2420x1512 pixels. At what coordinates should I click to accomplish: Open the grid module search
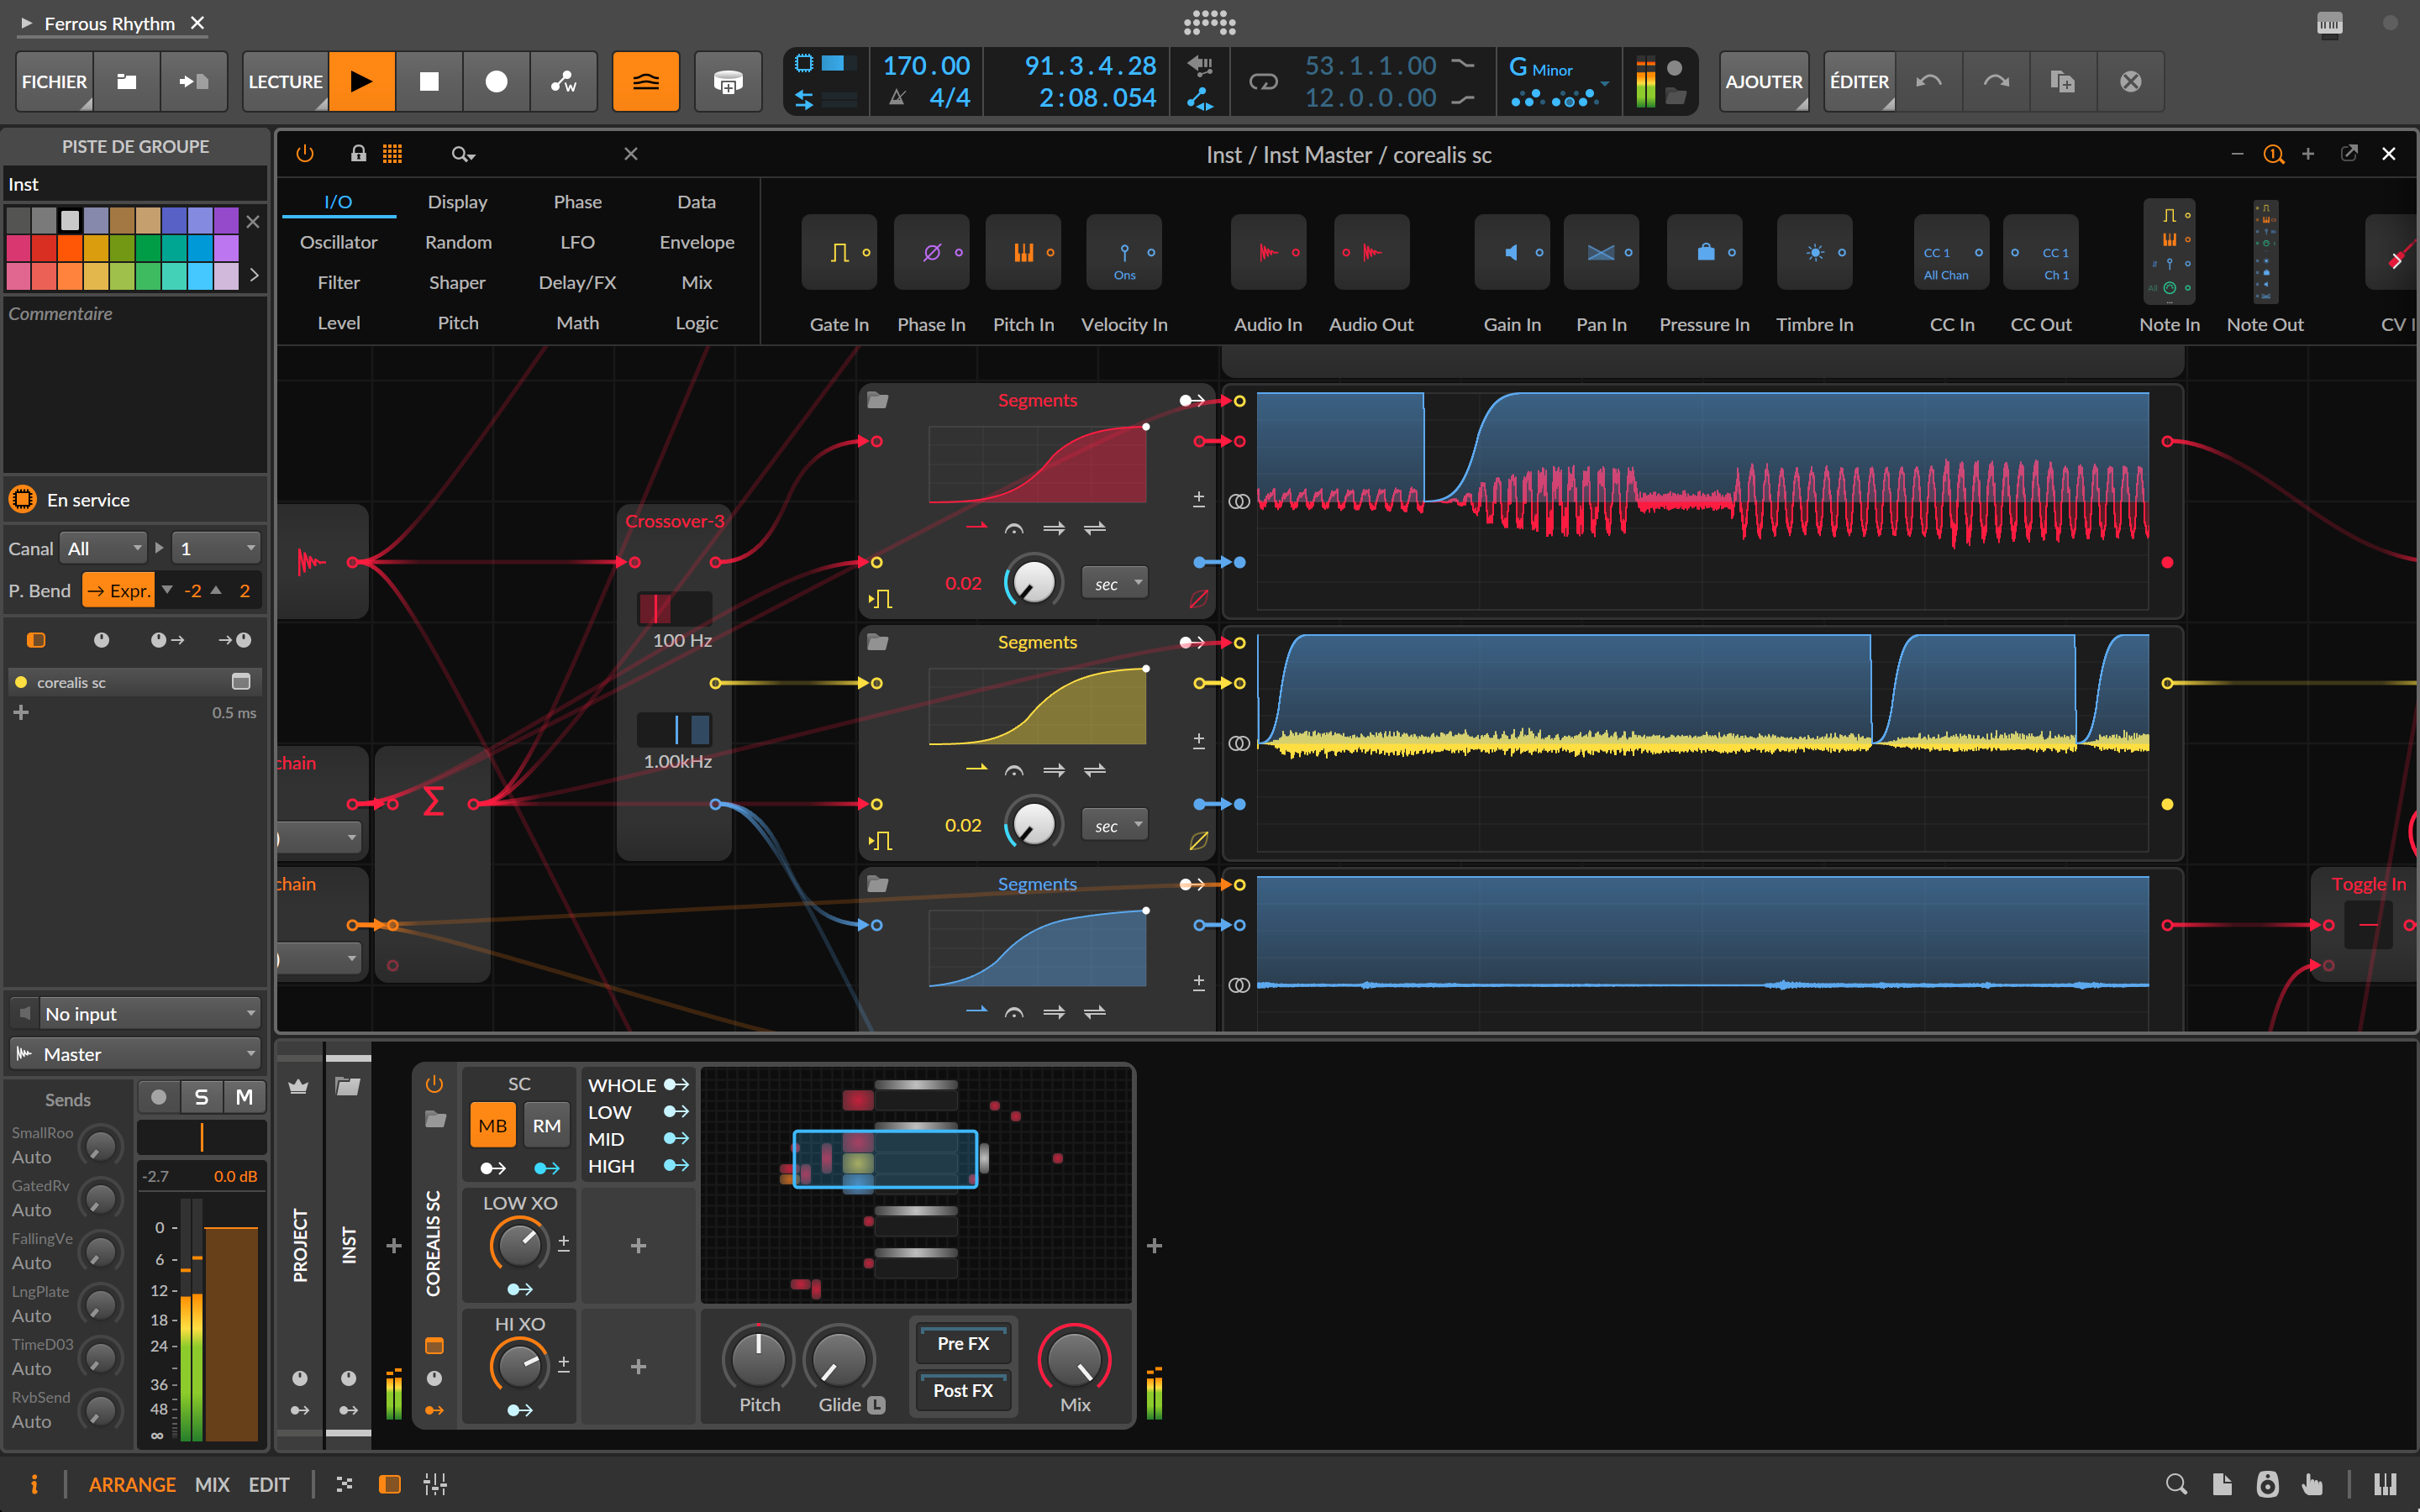[462, 153]
